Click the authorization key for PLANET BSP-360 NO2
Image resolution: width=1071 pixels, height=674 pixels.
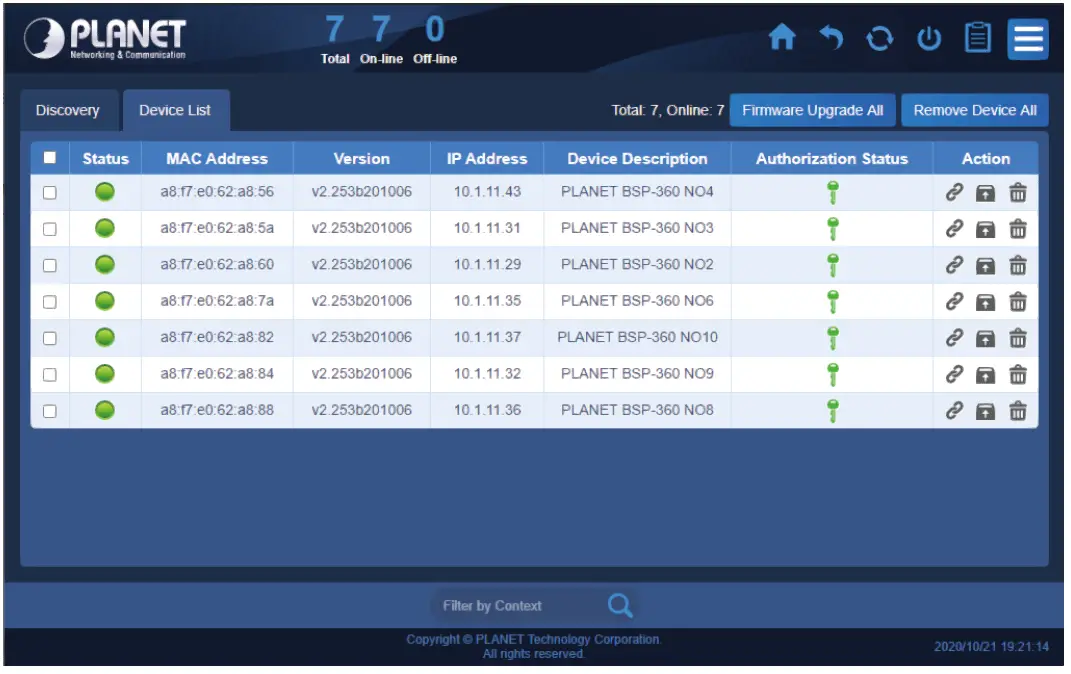(833, 264)
